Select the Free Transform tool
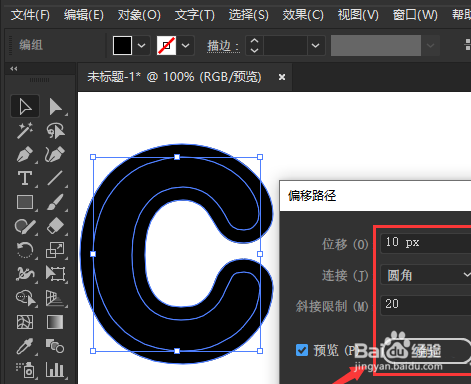Image resolution: width=471 pixels, height=384 pixels. 55,274
